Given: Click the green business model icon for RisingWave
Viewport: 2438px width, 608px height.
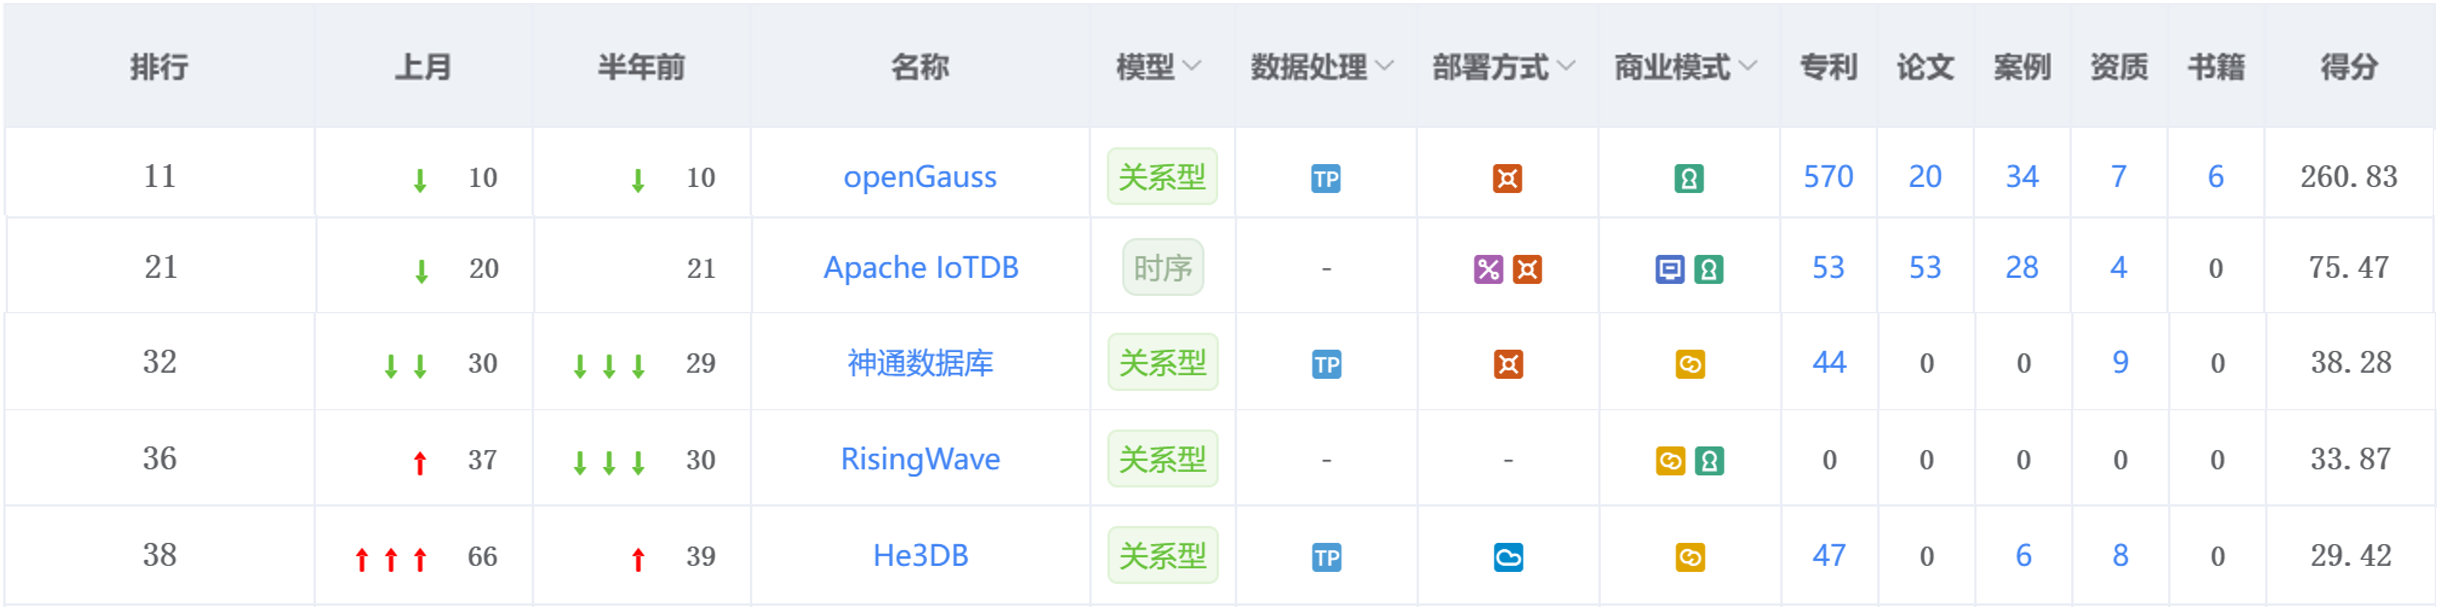Looking at the screenshot, I should pyautogui.click(x=1709, y=461).
